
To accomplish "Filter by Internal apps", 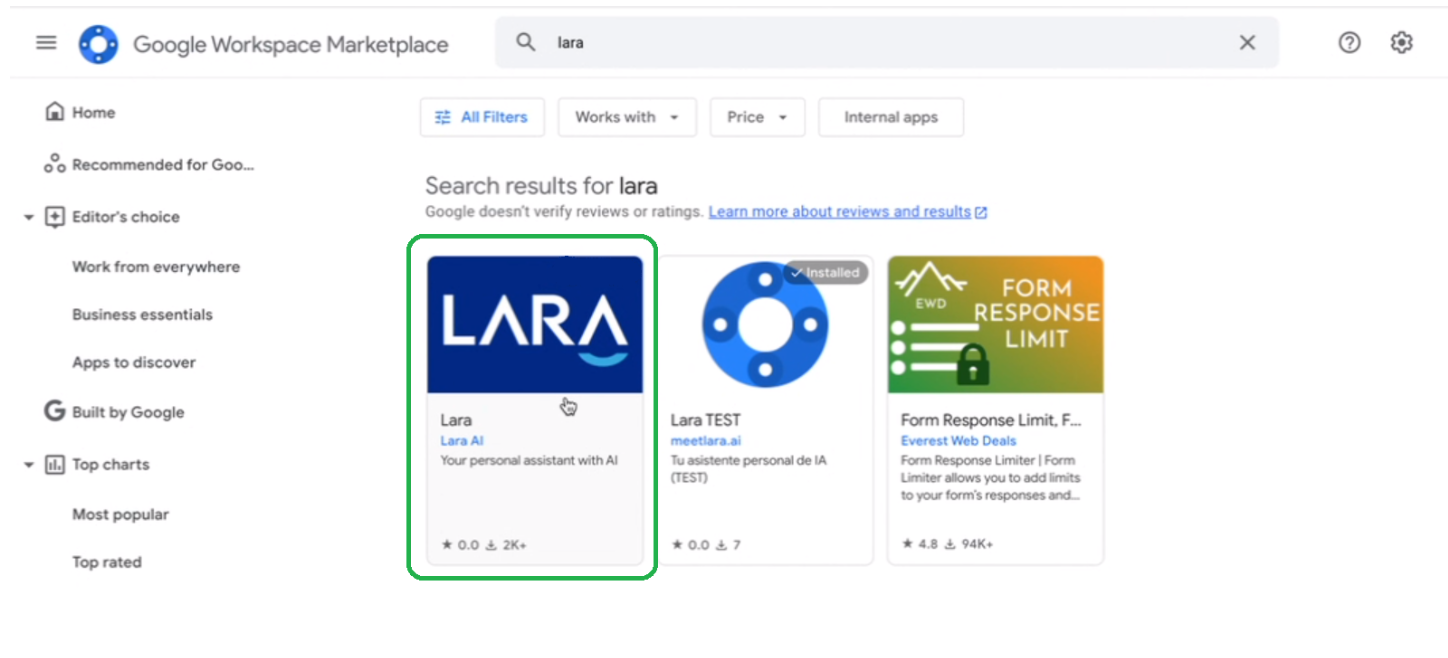I will (891, 117).
